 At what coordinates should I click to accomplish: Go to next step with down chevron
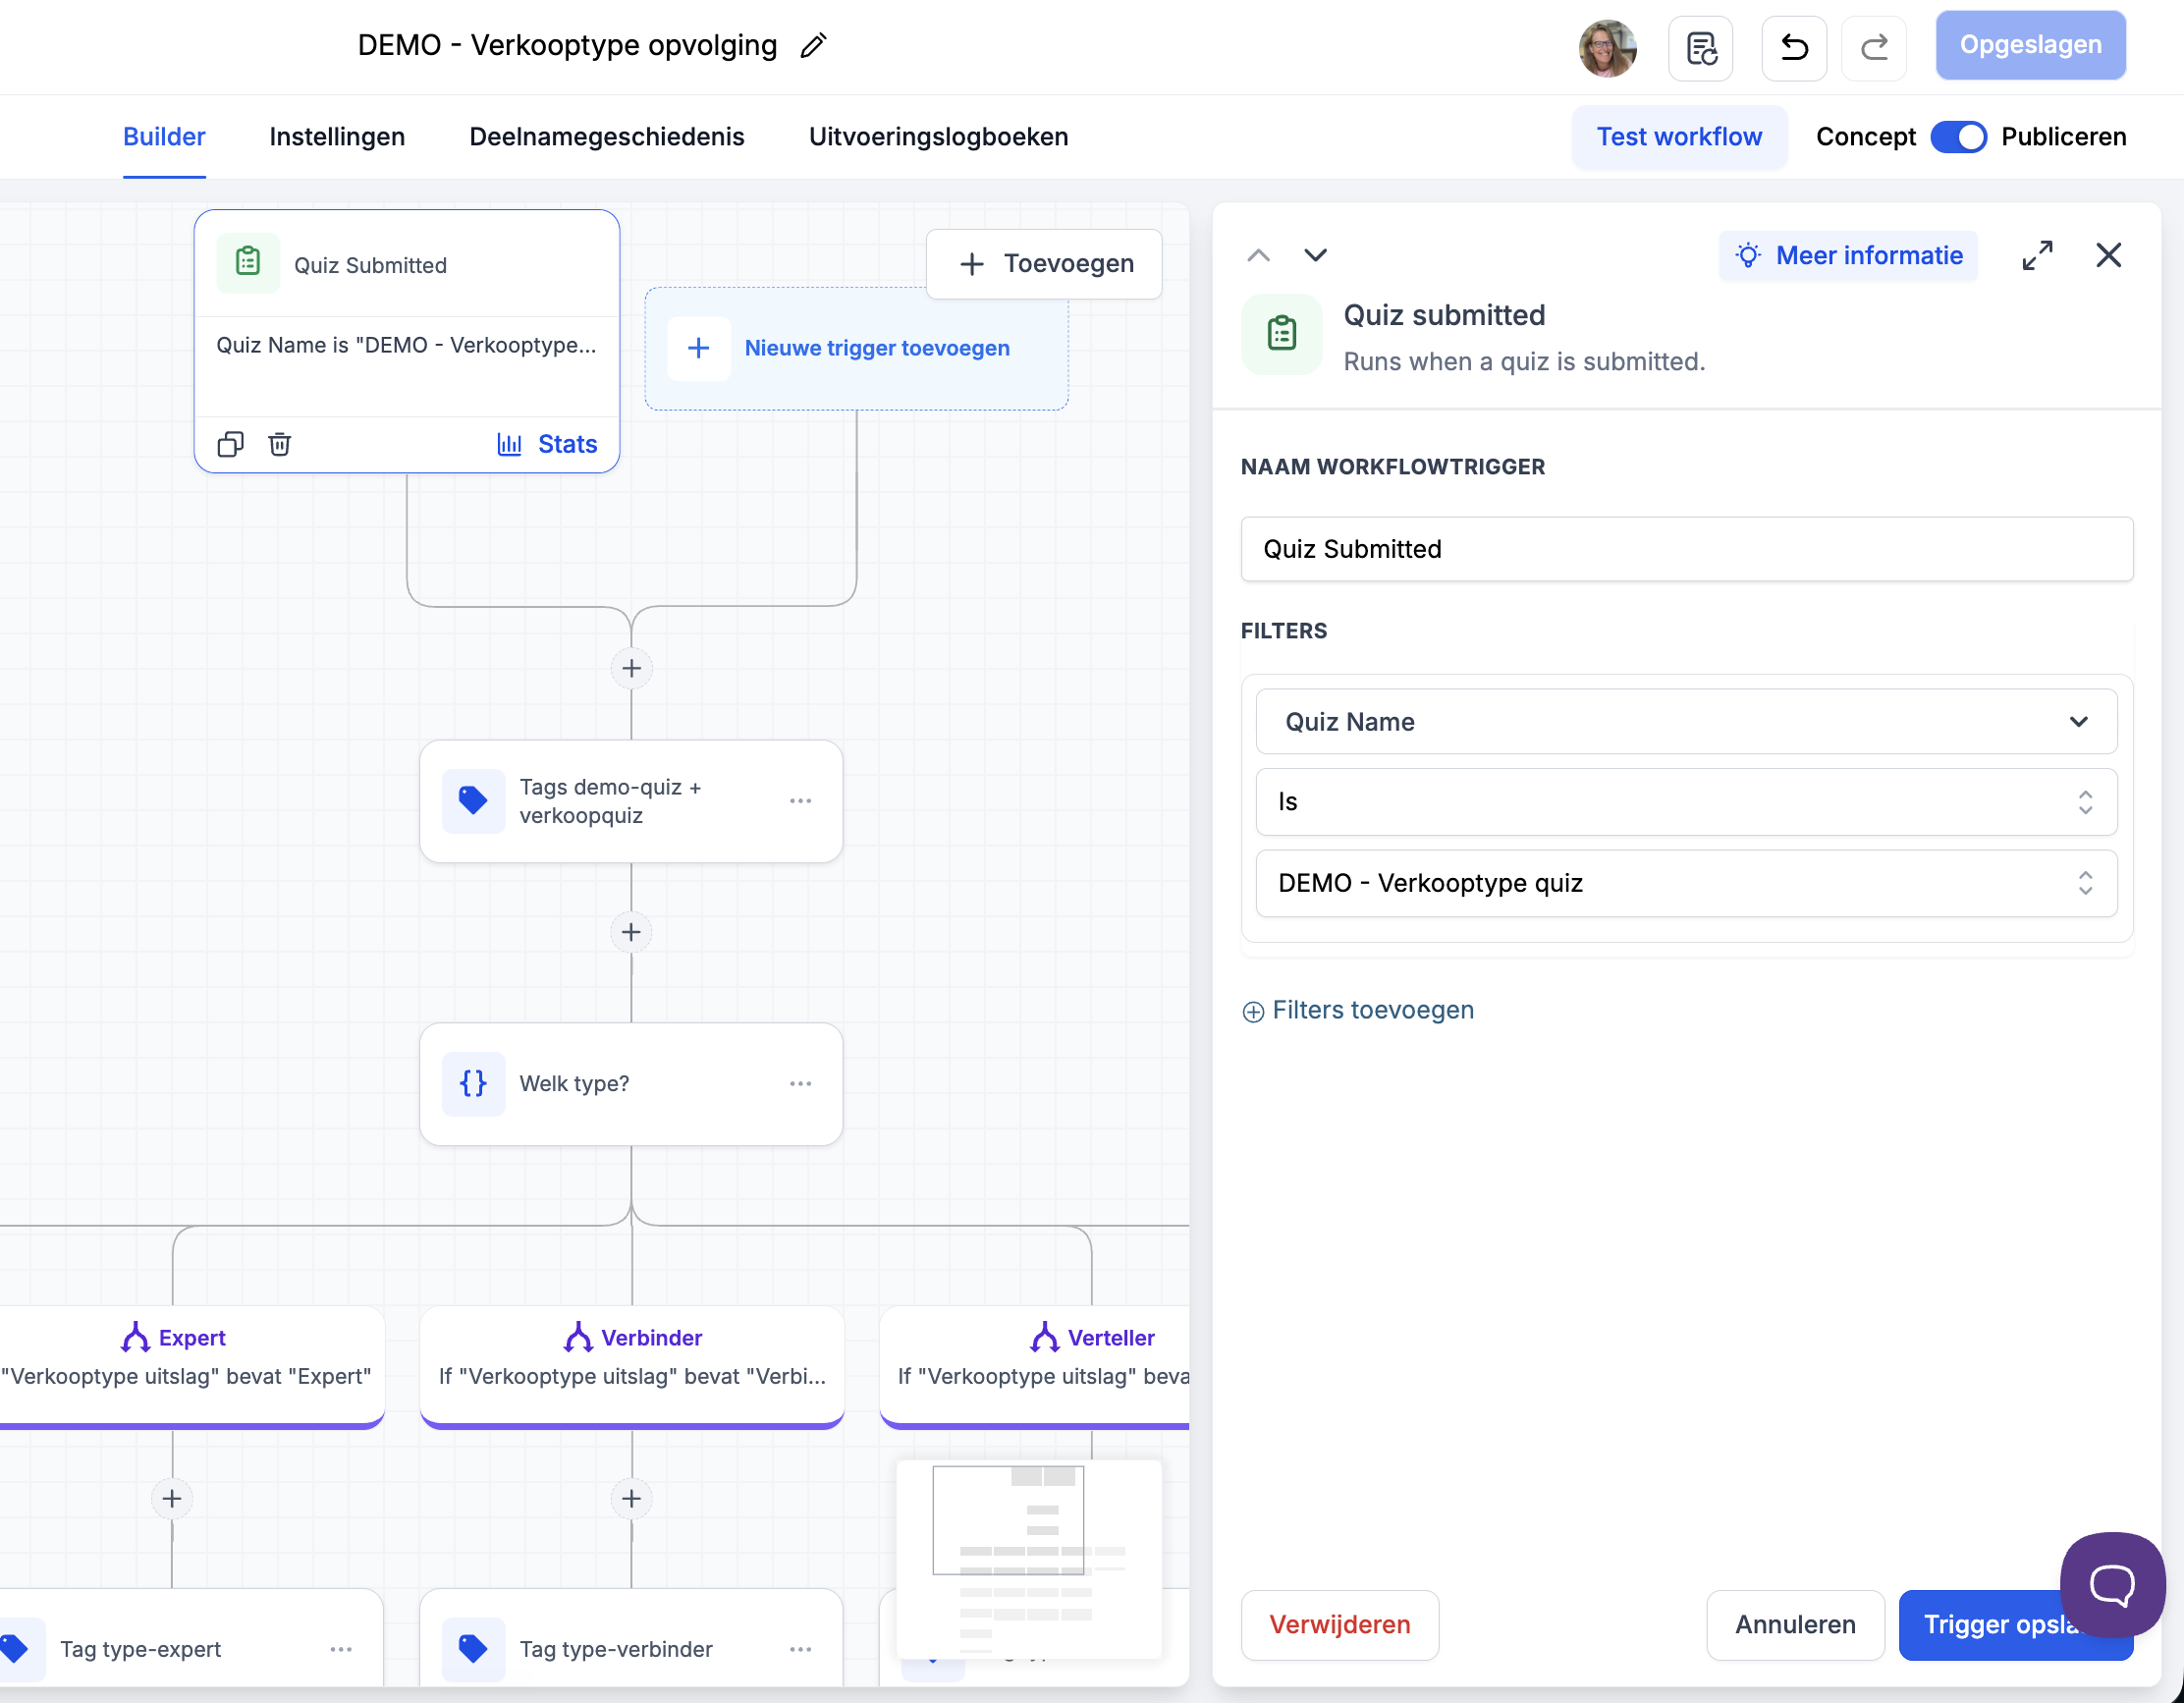pos(1315,255)
